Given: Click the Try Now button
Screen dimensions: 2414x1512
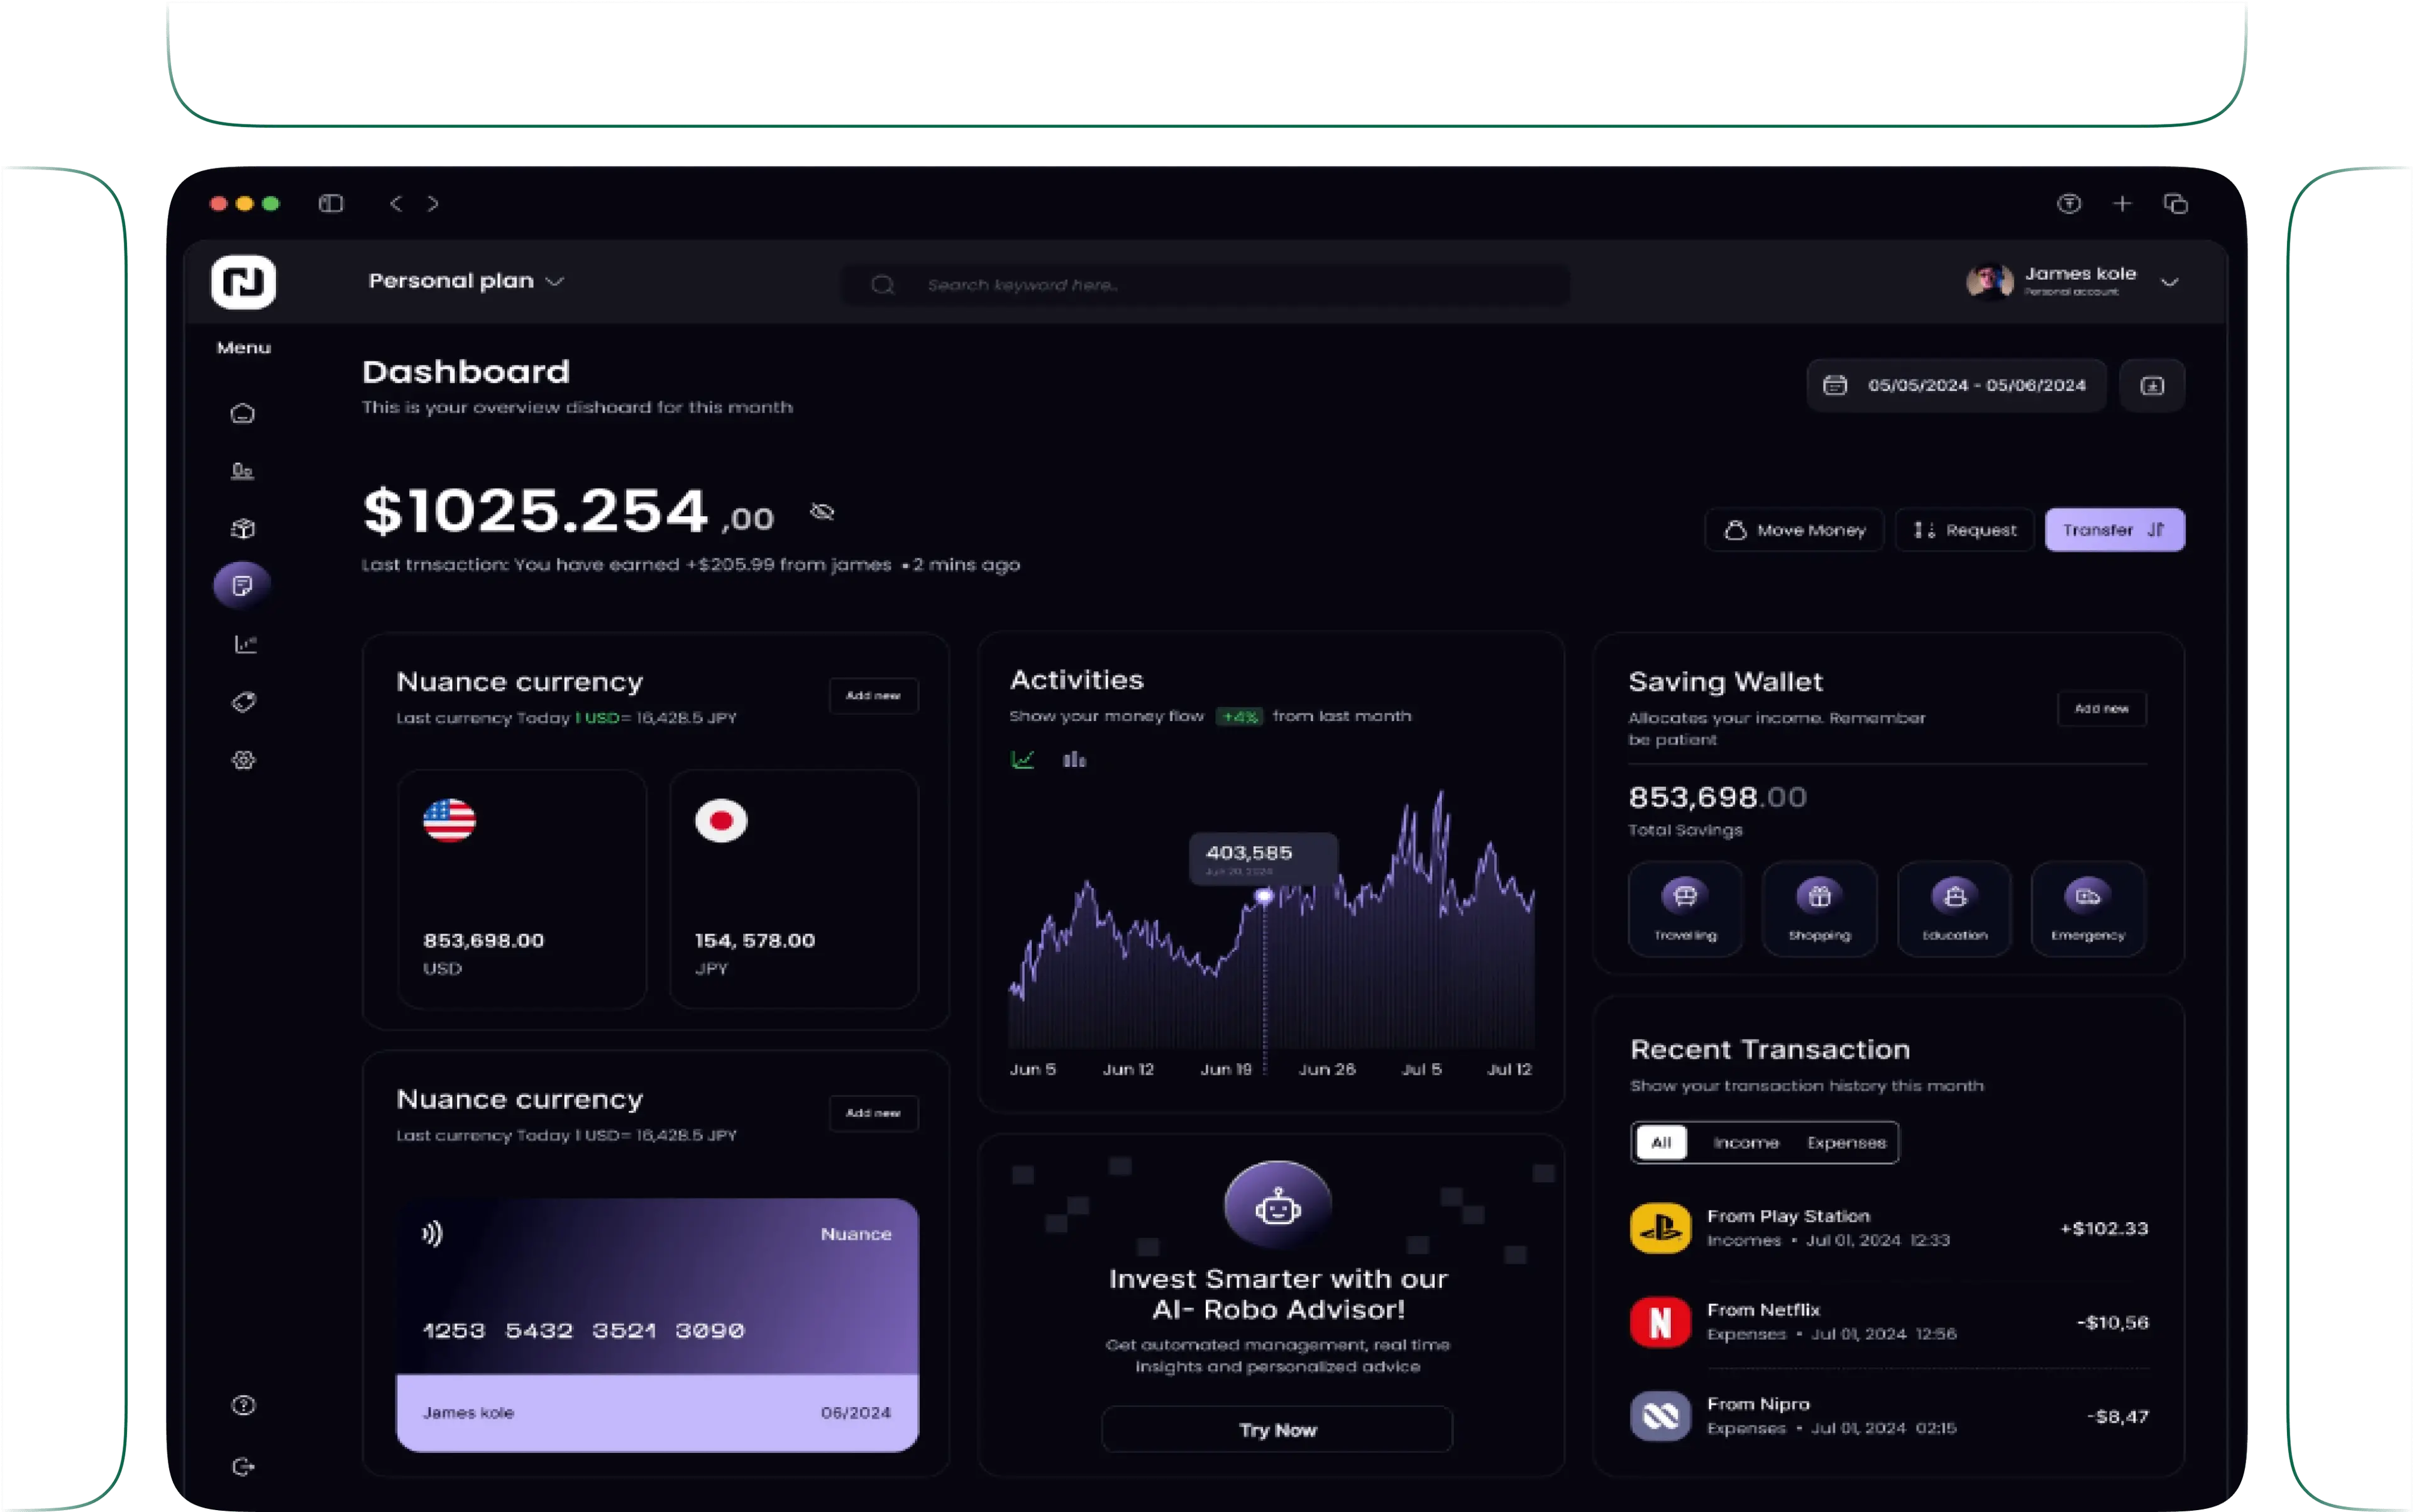Looking at the screenshot, I should click(1277, 1429).
